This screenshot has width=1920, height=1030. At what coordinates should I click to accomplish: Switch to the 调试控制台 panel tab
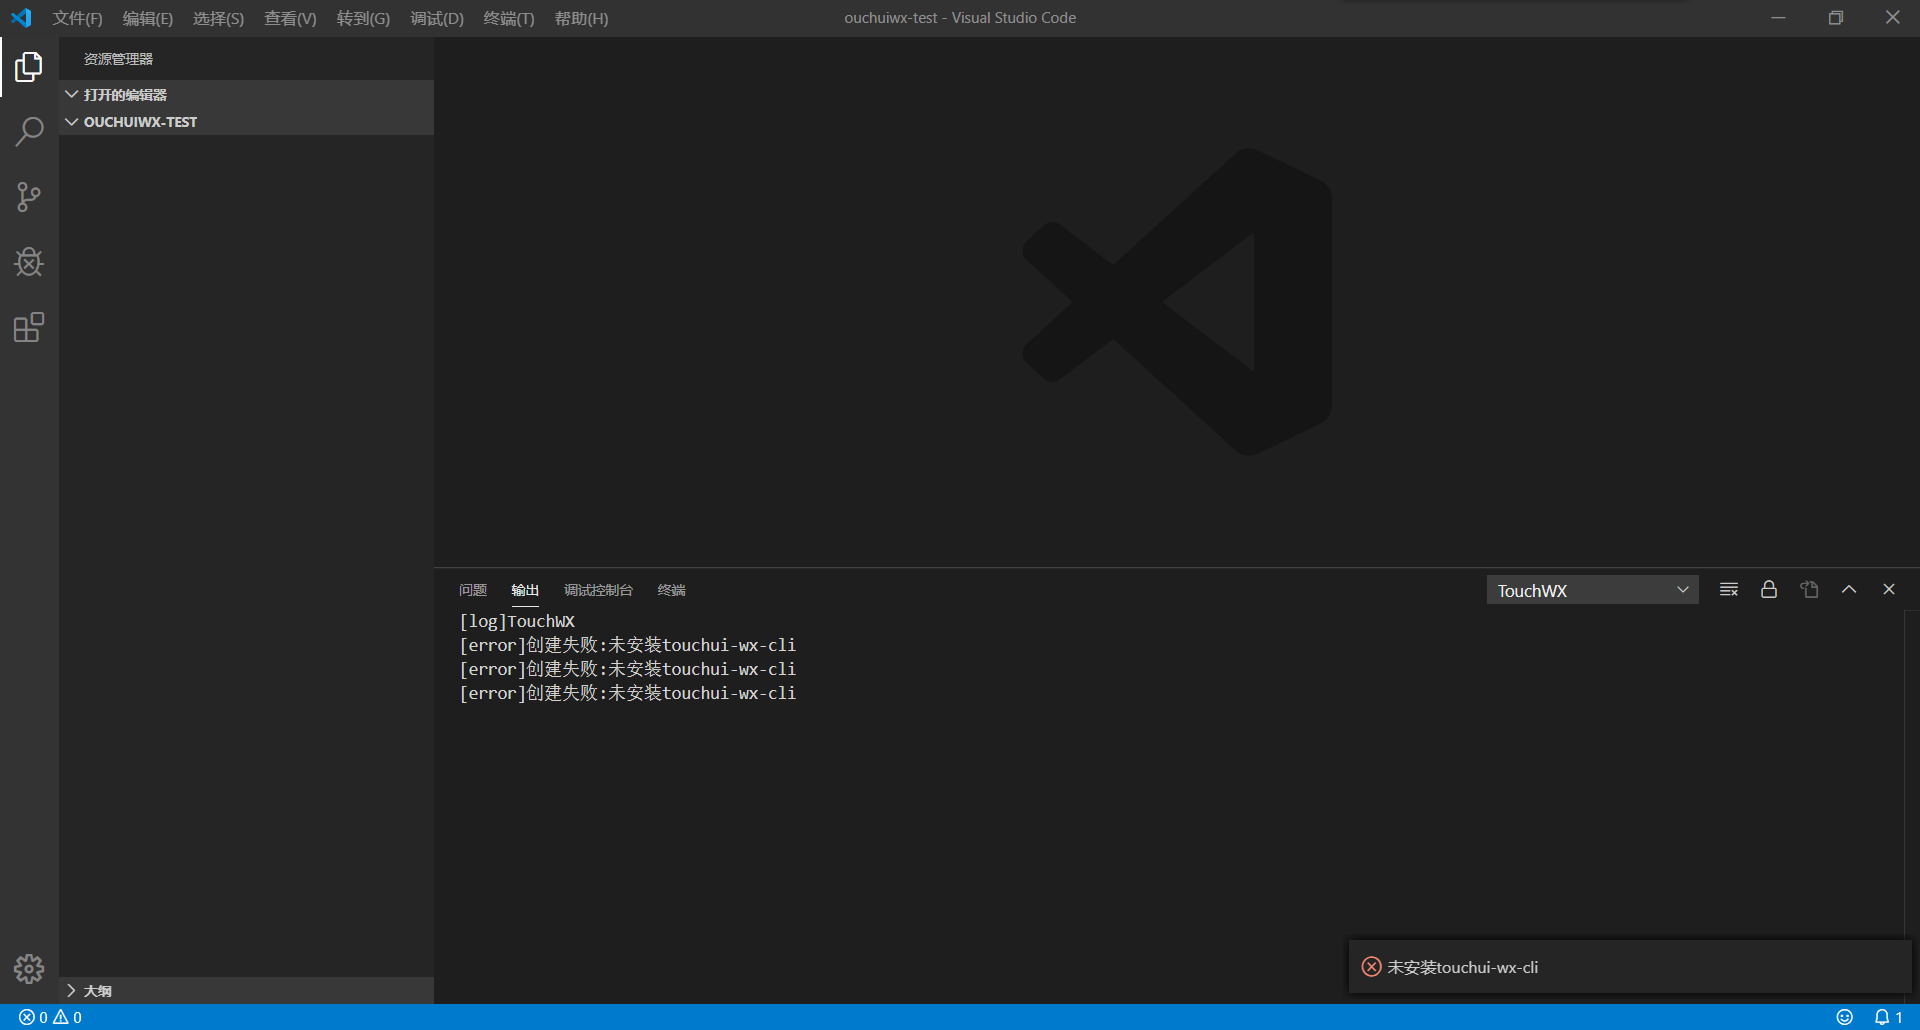(598, 590)
